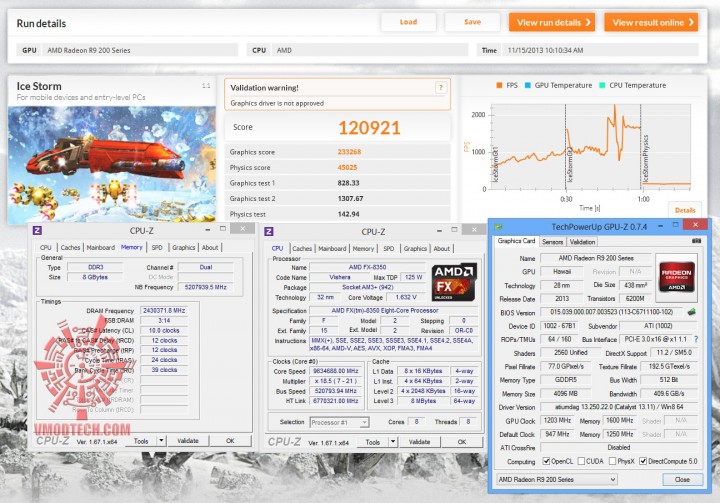The image size is (720, 503).
Task: Click the CAS# Latency 10.0 clocks field
Action: 164,331
